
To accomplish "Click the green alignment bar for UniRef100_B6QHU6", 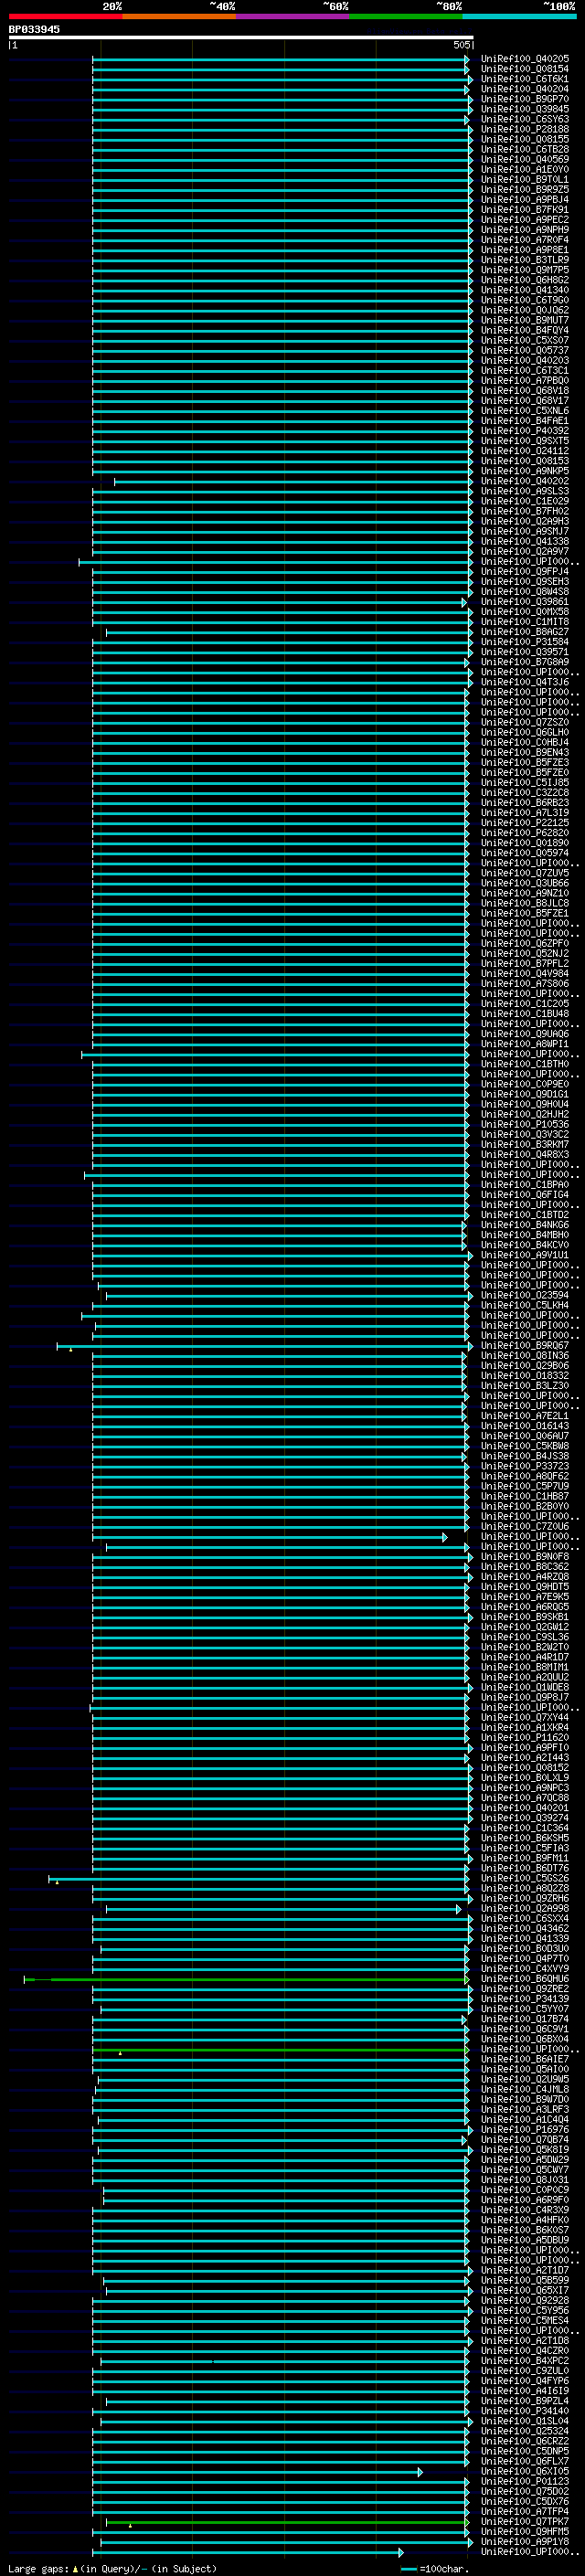I will [246, 1979].
